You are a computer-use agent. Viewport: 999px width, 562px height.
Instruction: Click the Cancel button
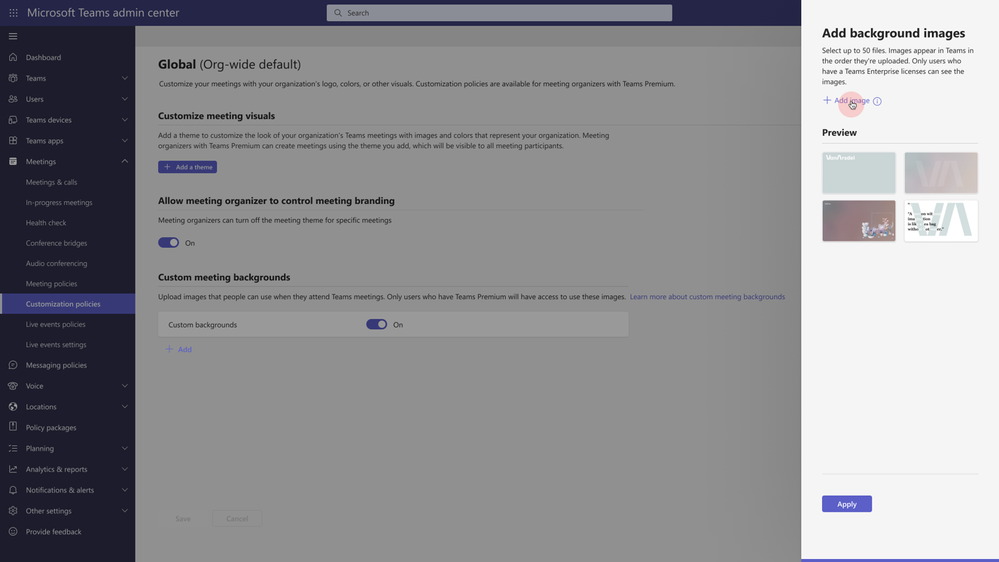click(x=237, y=519)
